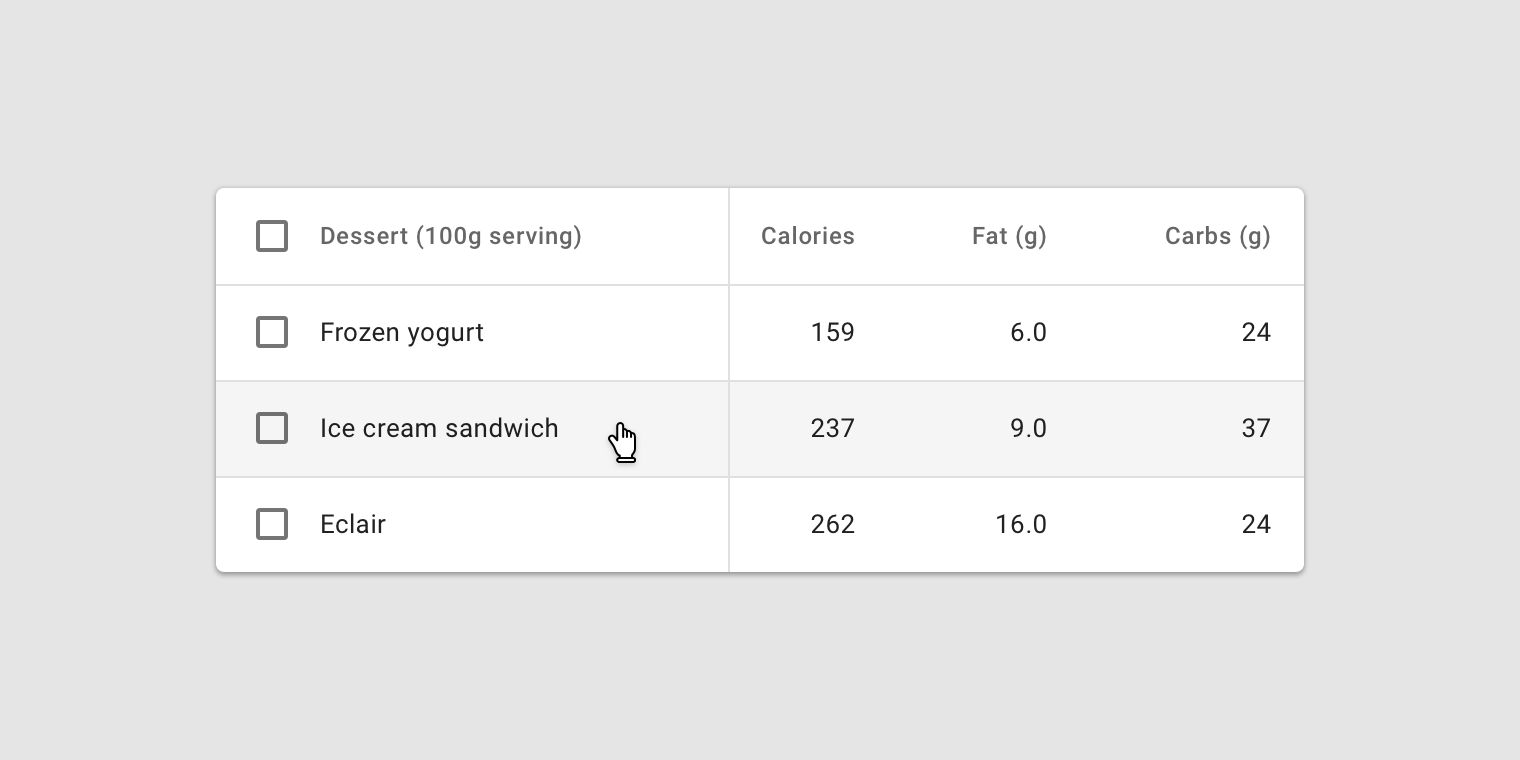Toggle the select-all checkbox in the header
1520x760 pixels.
[272, 236]
